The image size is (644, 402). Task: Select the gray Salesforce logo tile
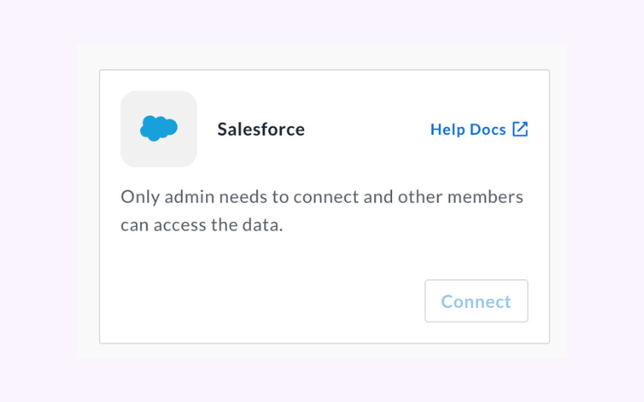pos(159,129)
